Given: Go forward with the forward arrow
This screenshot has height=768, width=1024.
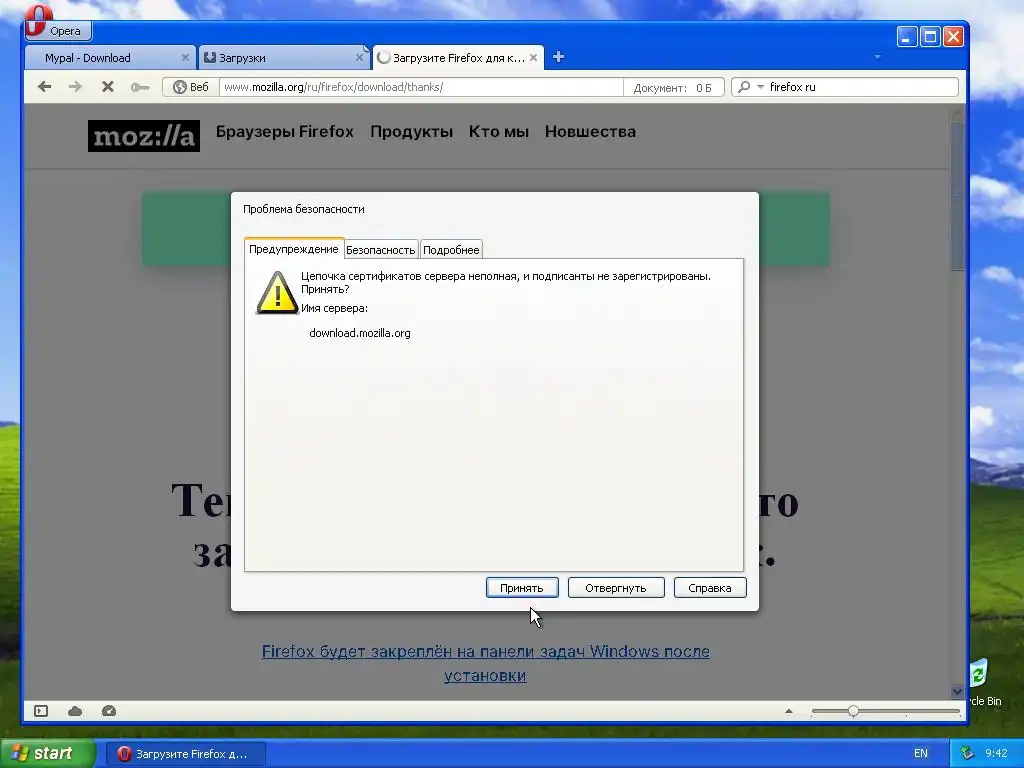Looking at the screenshot, I should [76, 86].
